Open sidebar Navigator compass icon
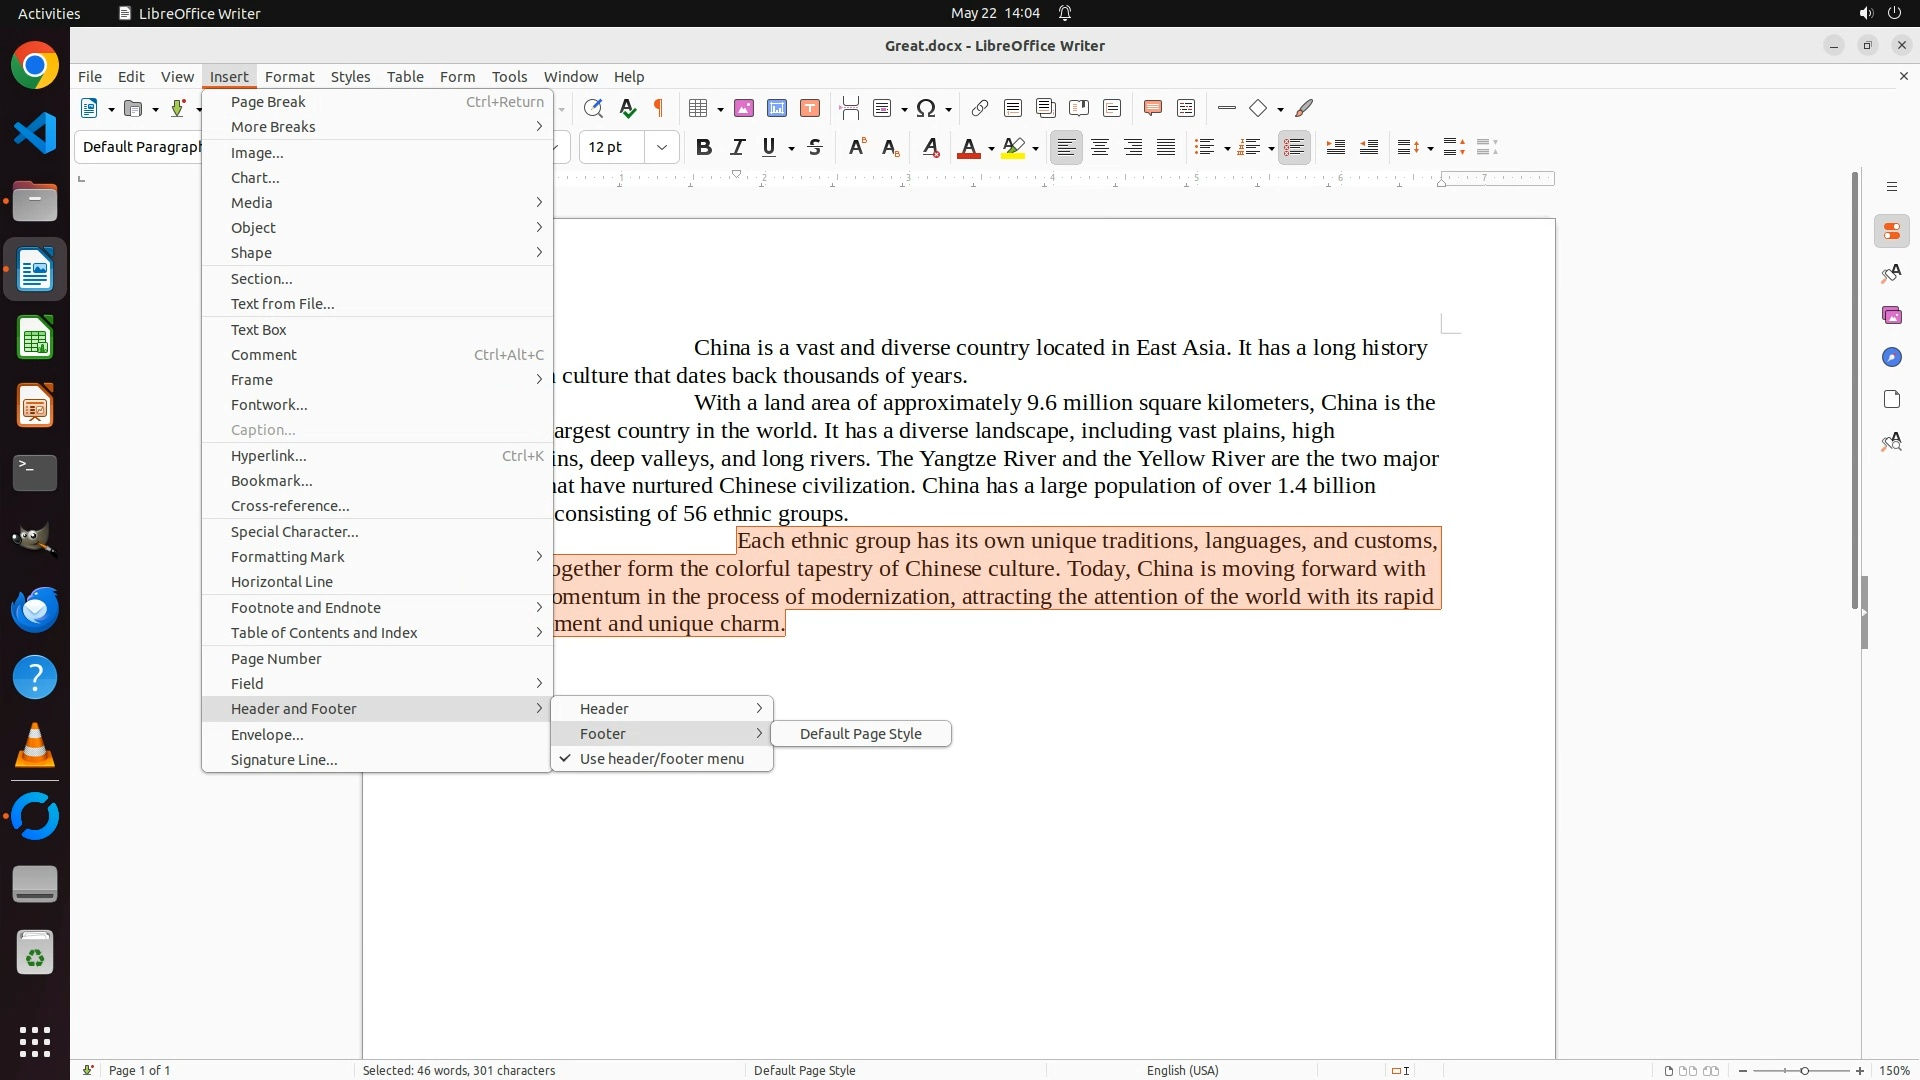This screenshot has width=1920, height=1080. tap(1892, 357)
